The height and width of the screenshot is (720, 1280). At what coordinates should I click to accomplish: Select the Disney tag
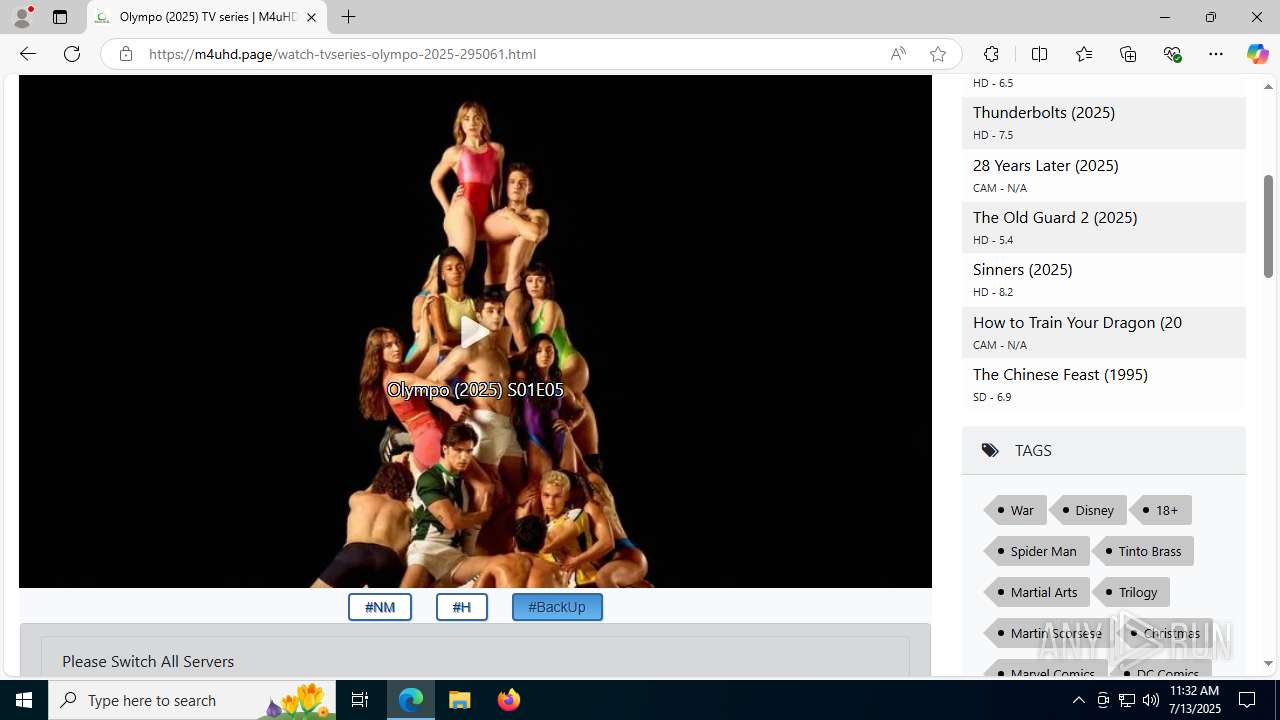coord(1089,510)
